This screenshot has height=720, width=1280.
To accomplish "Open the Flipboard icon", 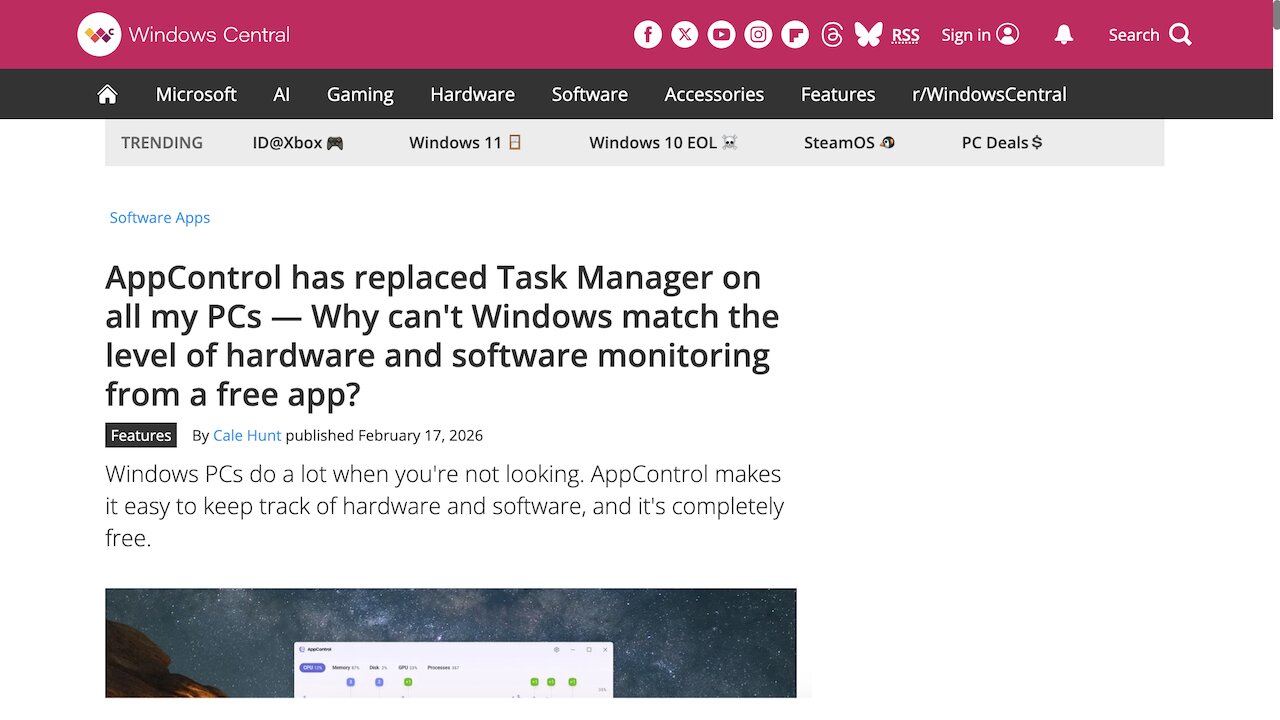I will tap(795, 35).
